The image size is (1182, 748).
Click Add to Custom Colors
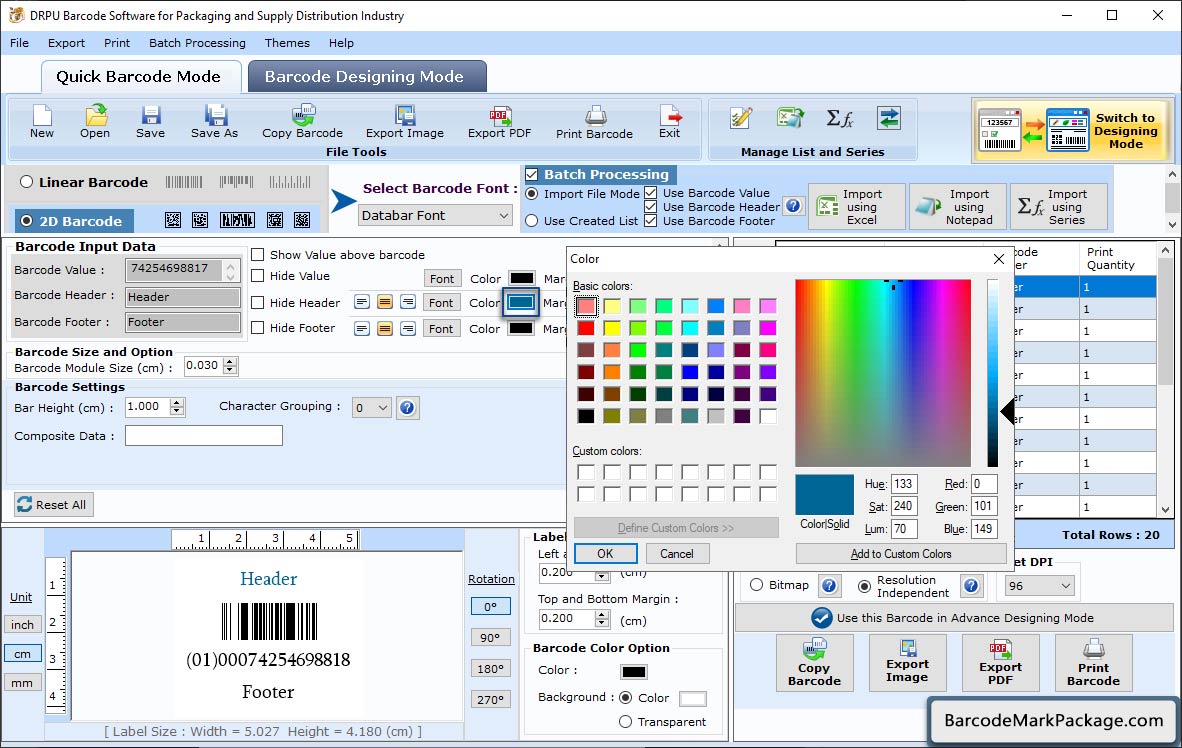click(901, 553)
